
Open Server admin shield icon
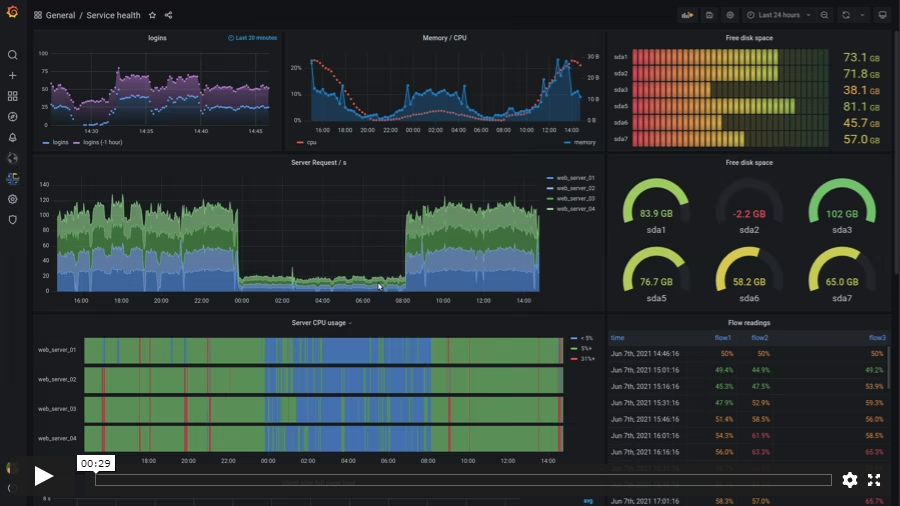(x=13, y=219)
